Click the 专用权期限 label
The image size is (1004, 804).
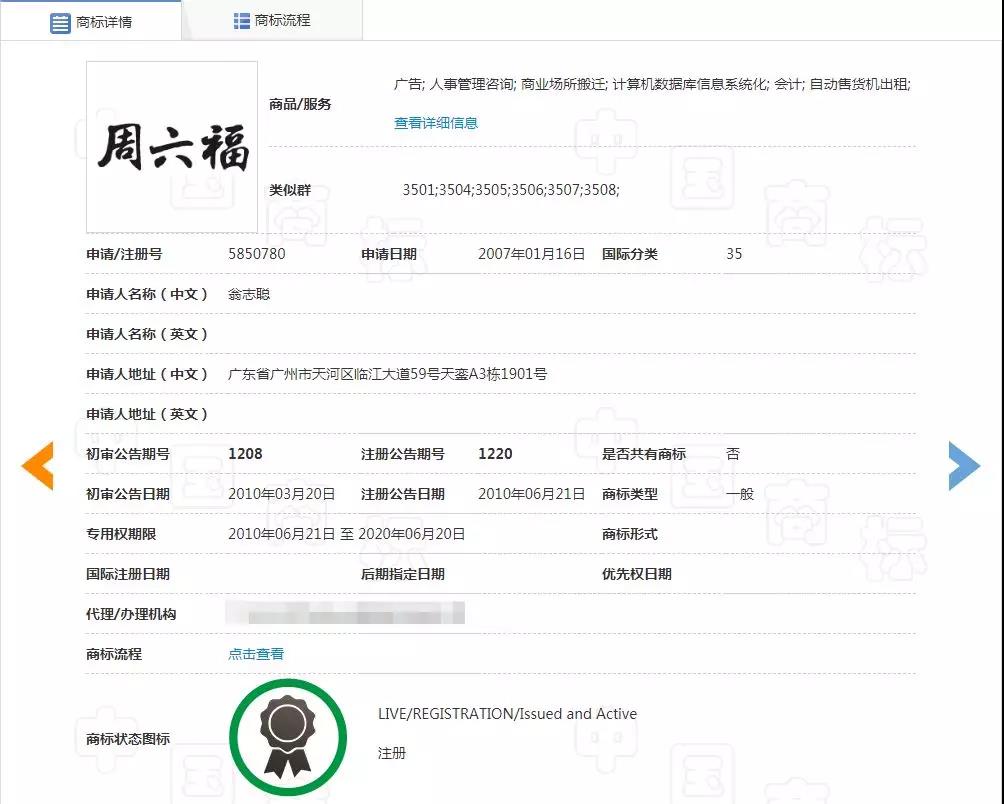tap(121, 534)
